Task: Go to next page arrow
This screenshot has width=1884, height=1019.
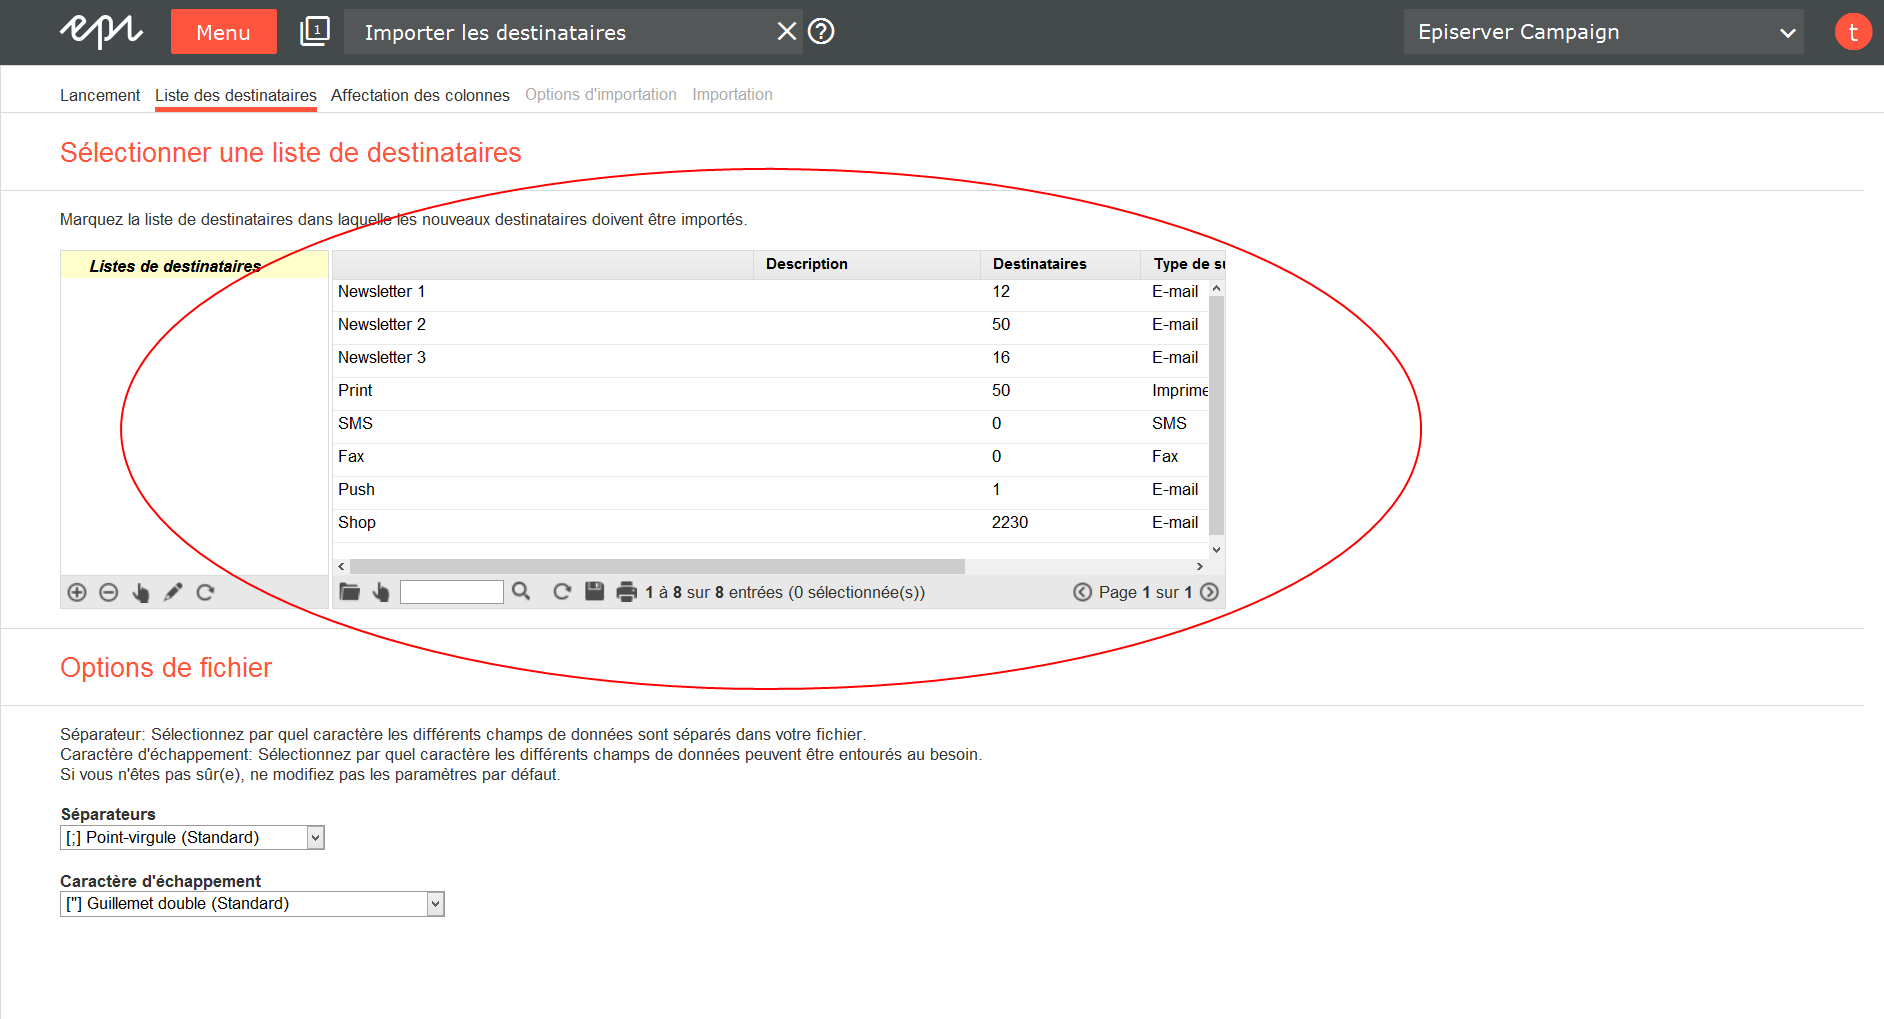Action: pyautogui.click(x=1209, y=592)
